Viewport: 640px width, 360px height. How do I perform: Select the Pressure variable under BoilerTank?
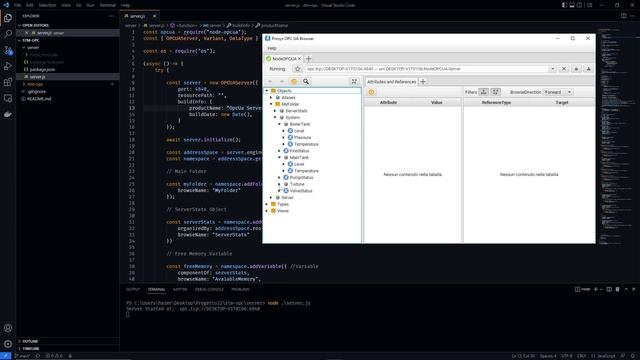pyautogui.click(x=302, y=138)
